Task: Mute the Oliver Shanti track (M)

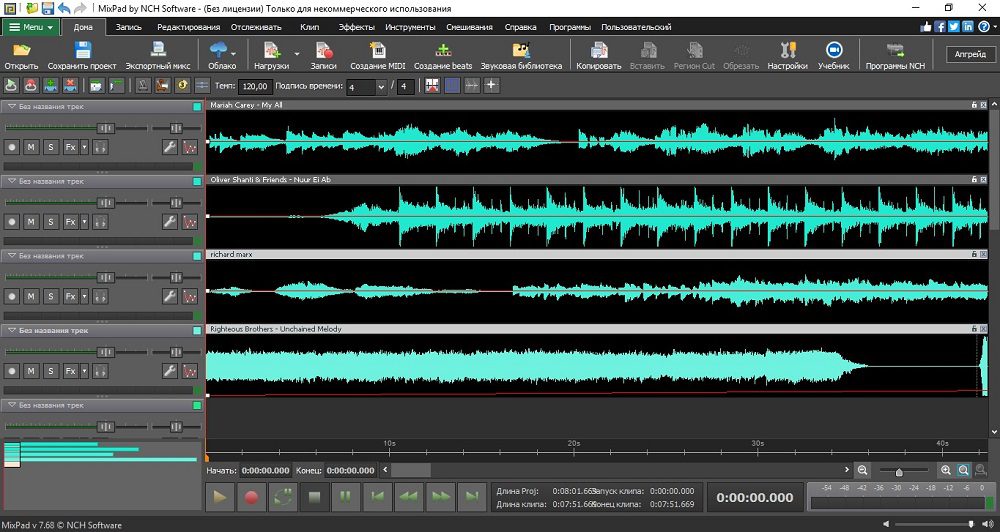Action: (x=31, y=222)
